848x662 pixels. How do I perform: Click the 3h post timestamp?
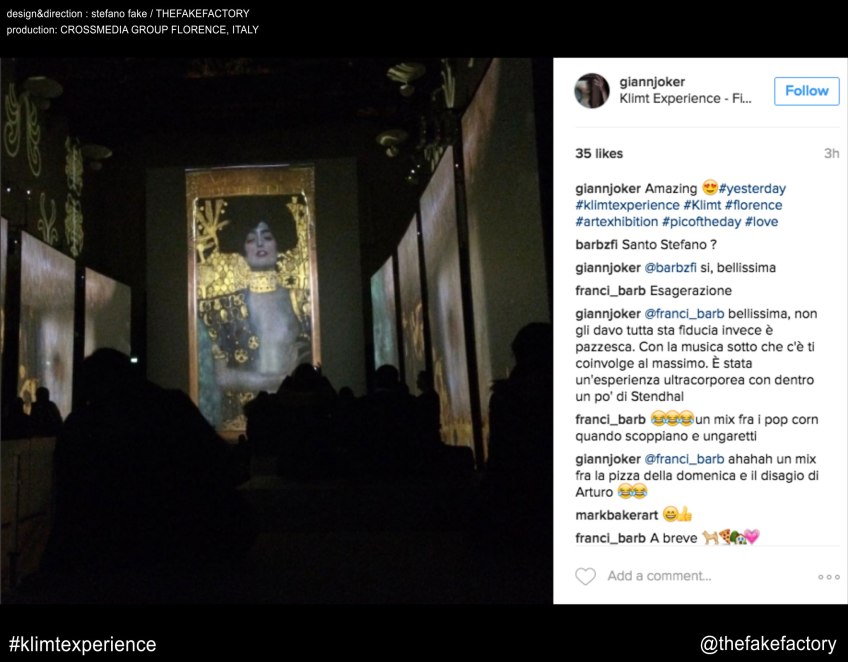pyautogui.click(x=831, y=154)
